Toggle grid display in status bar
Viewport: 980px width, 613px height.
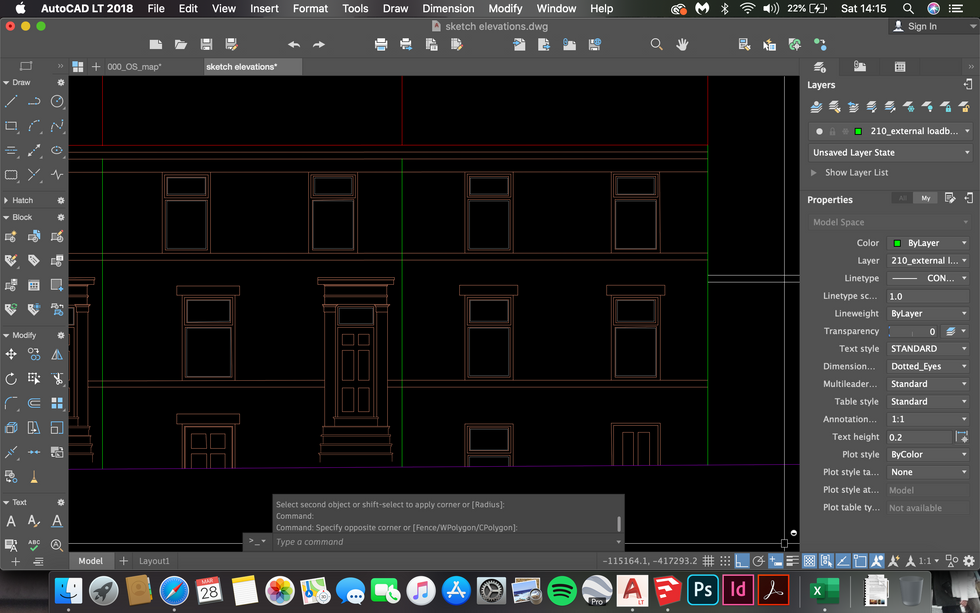click(x=708, y=561)
